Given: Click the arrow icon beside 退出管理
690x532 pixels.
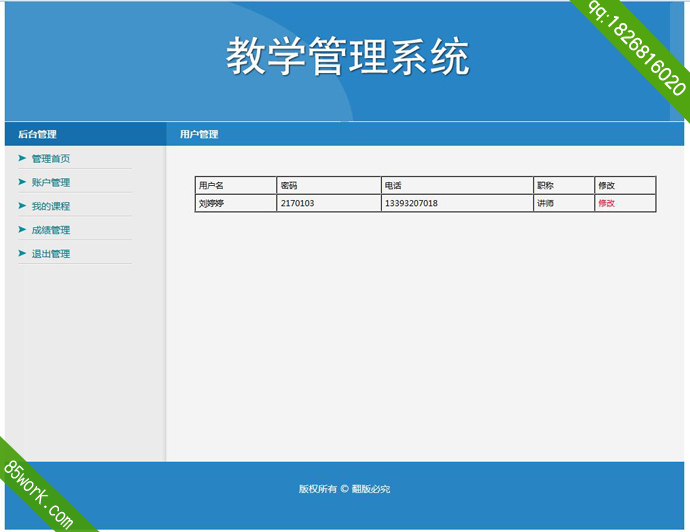Looking at the screenshot, I should 22,254.
